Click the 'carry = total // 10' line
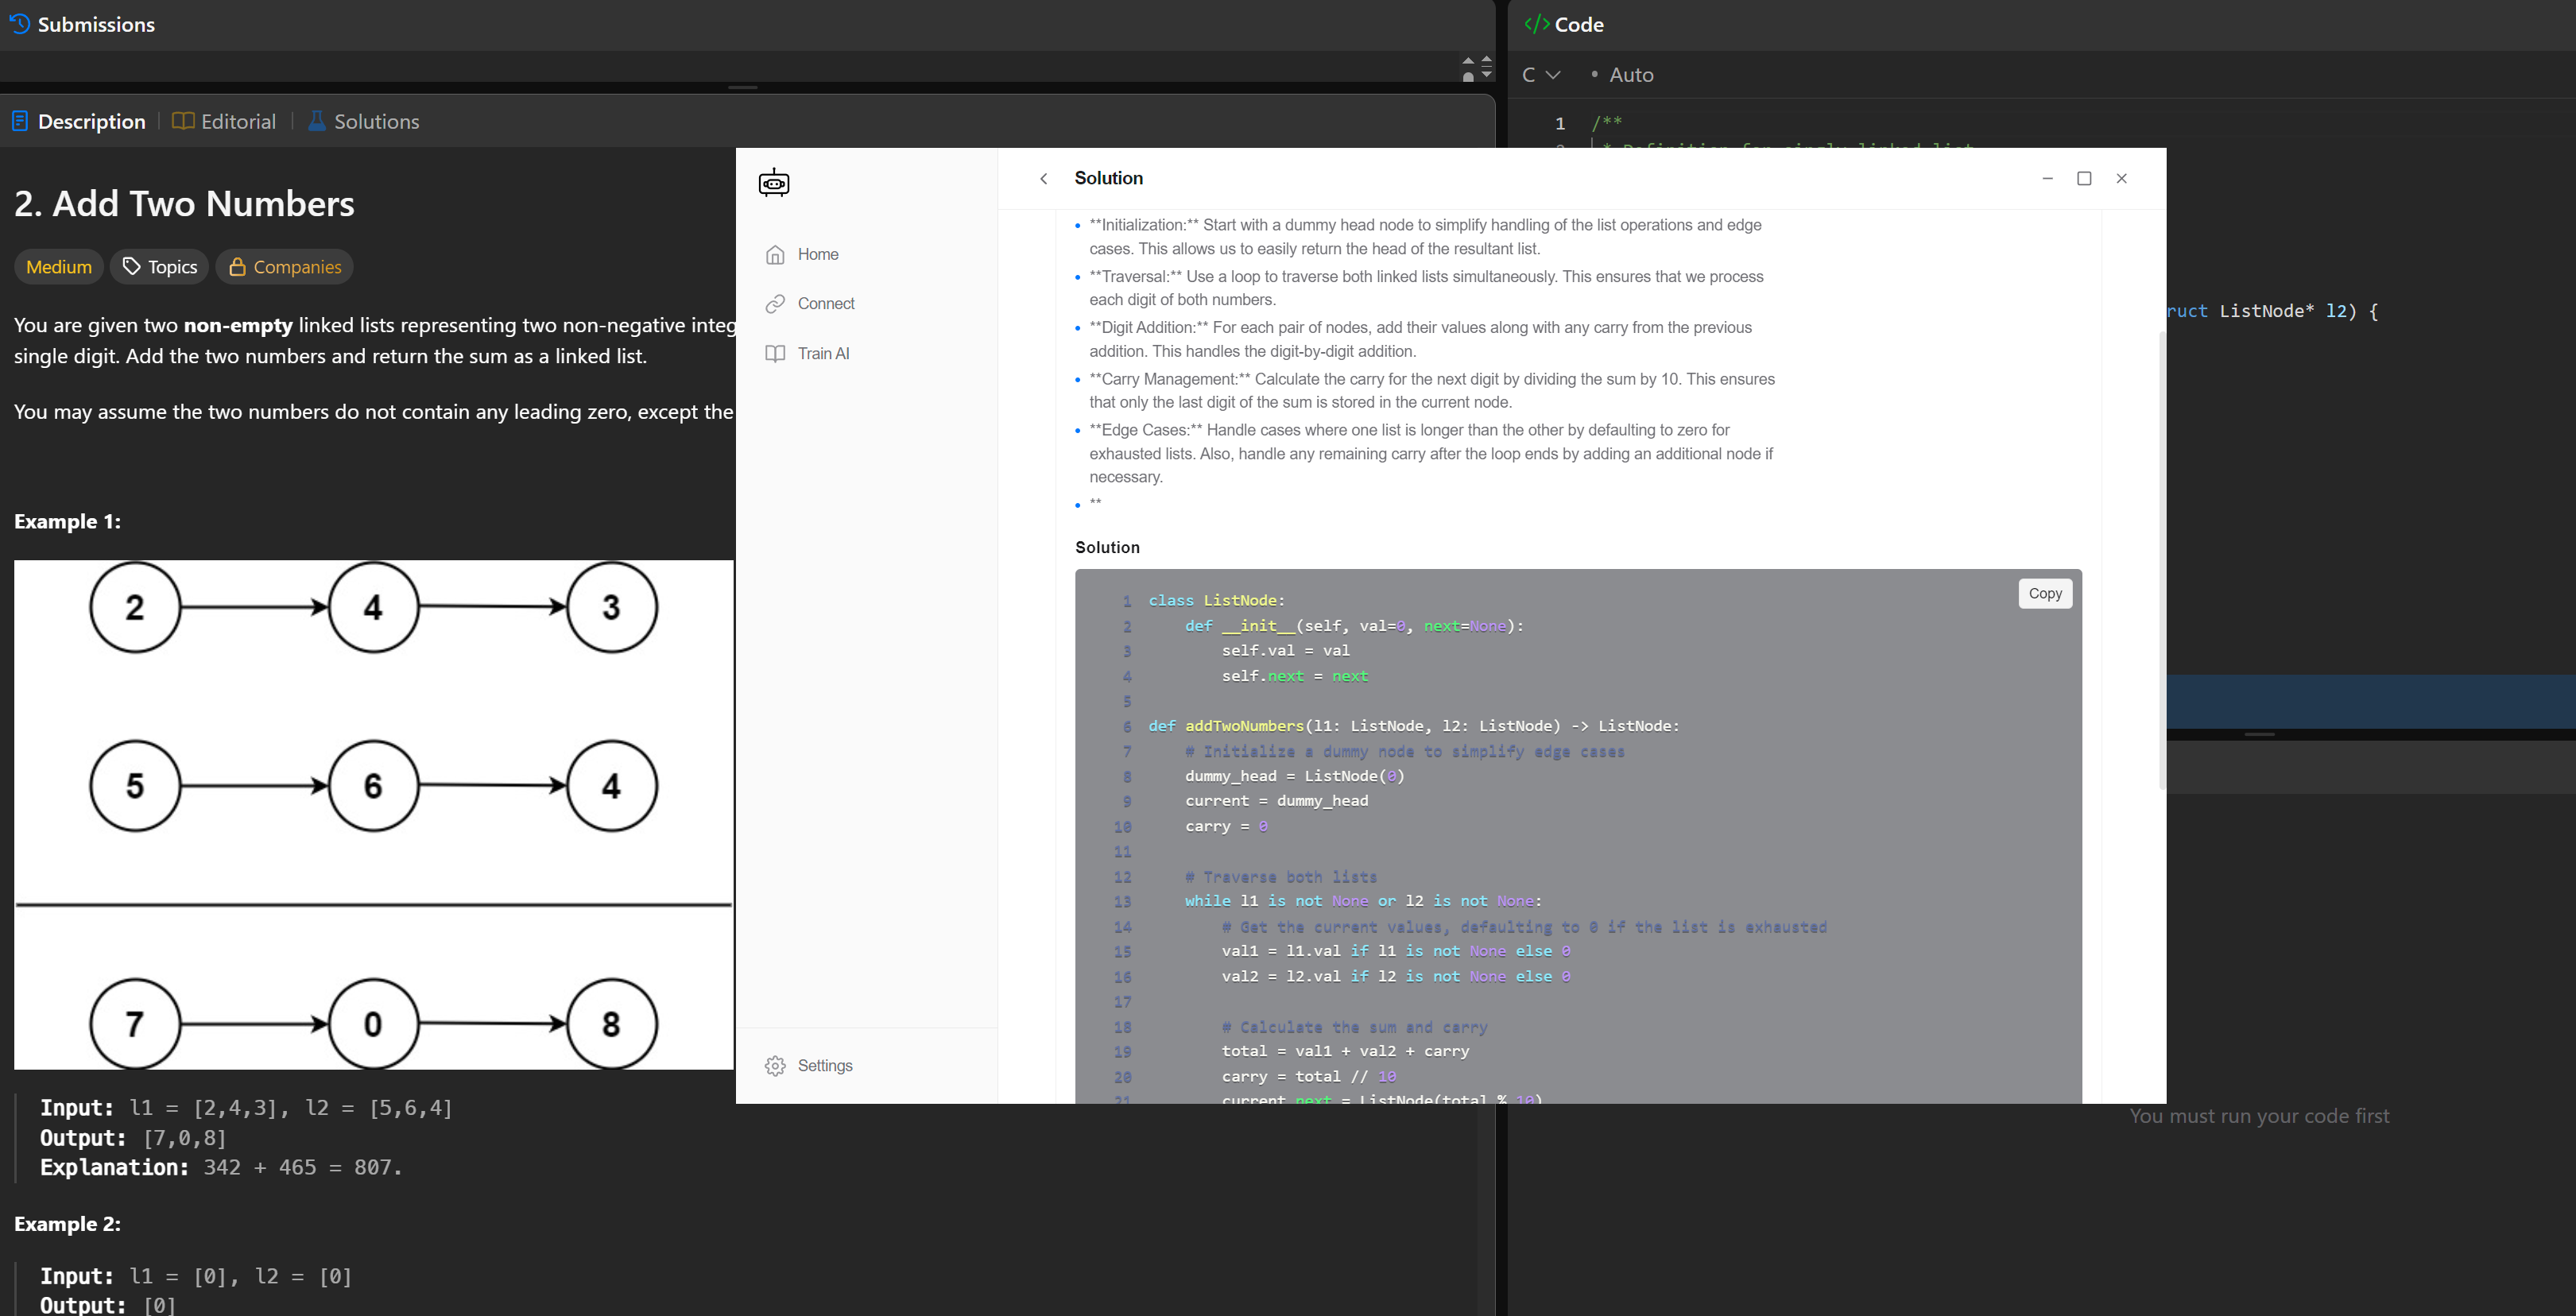Image resolution: width=2576 pixels, height=1316 pixels. click(1308, 1076)
